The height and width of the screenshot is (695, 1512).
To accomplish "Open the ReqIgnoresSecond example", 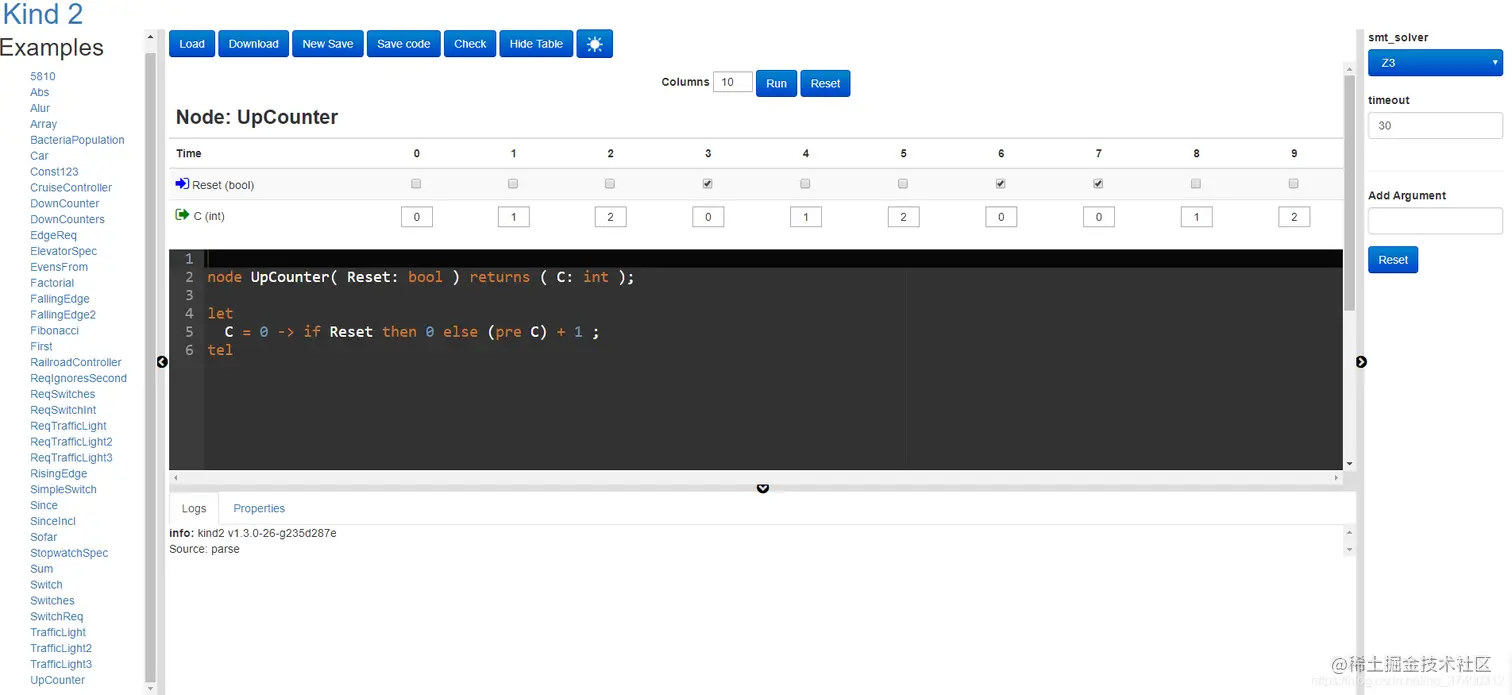I will click(78, 378).
